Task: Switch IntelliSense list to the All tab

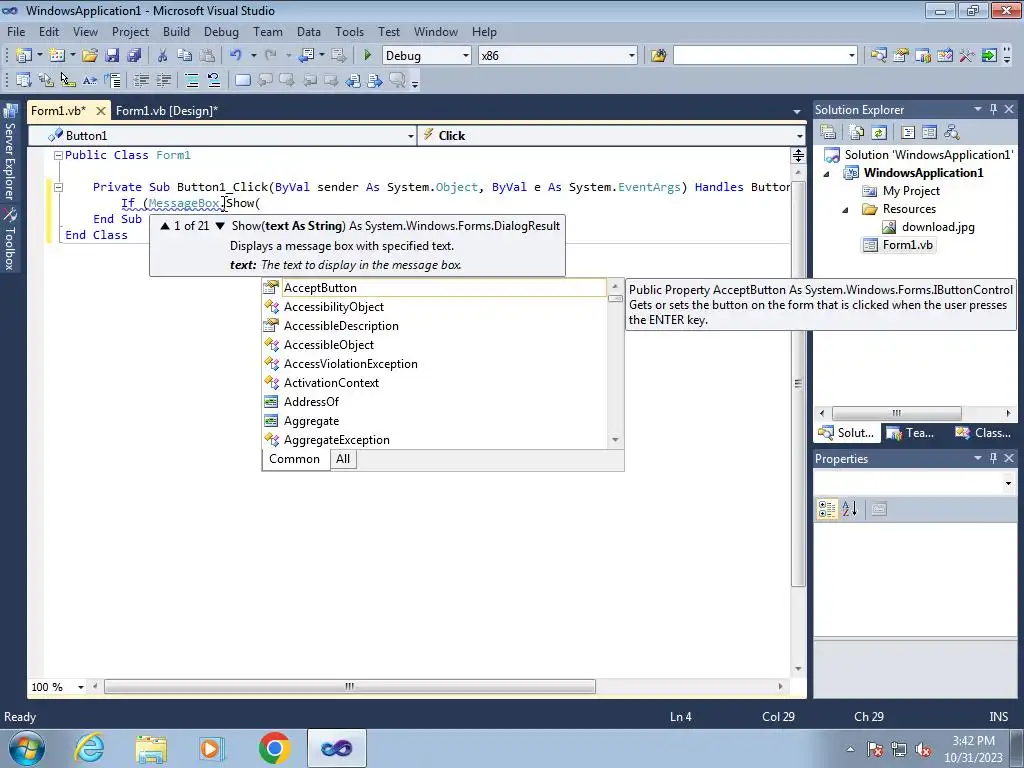Action: pos(343,459)
